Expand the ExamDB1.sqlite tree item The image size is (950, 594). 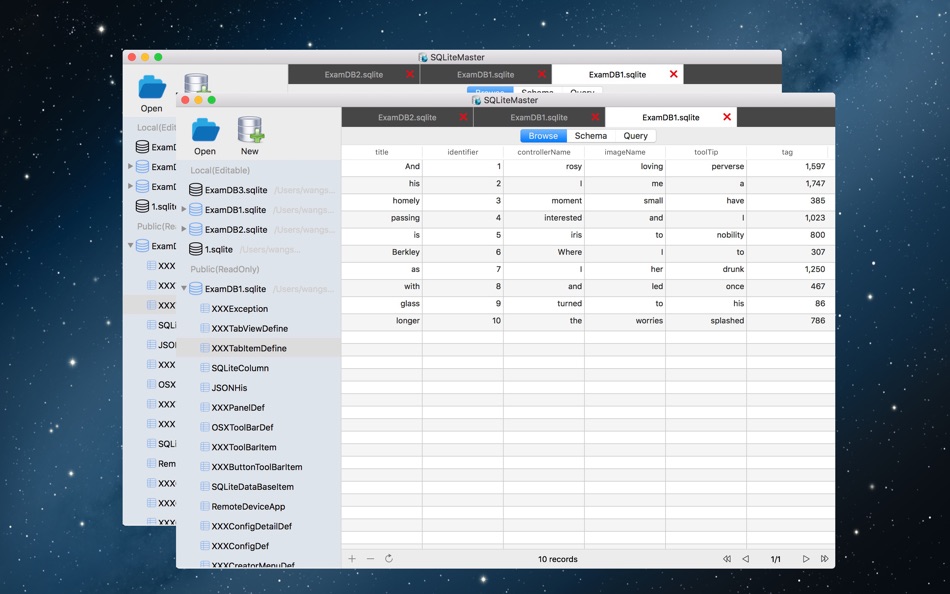click(x=185, y=209)
